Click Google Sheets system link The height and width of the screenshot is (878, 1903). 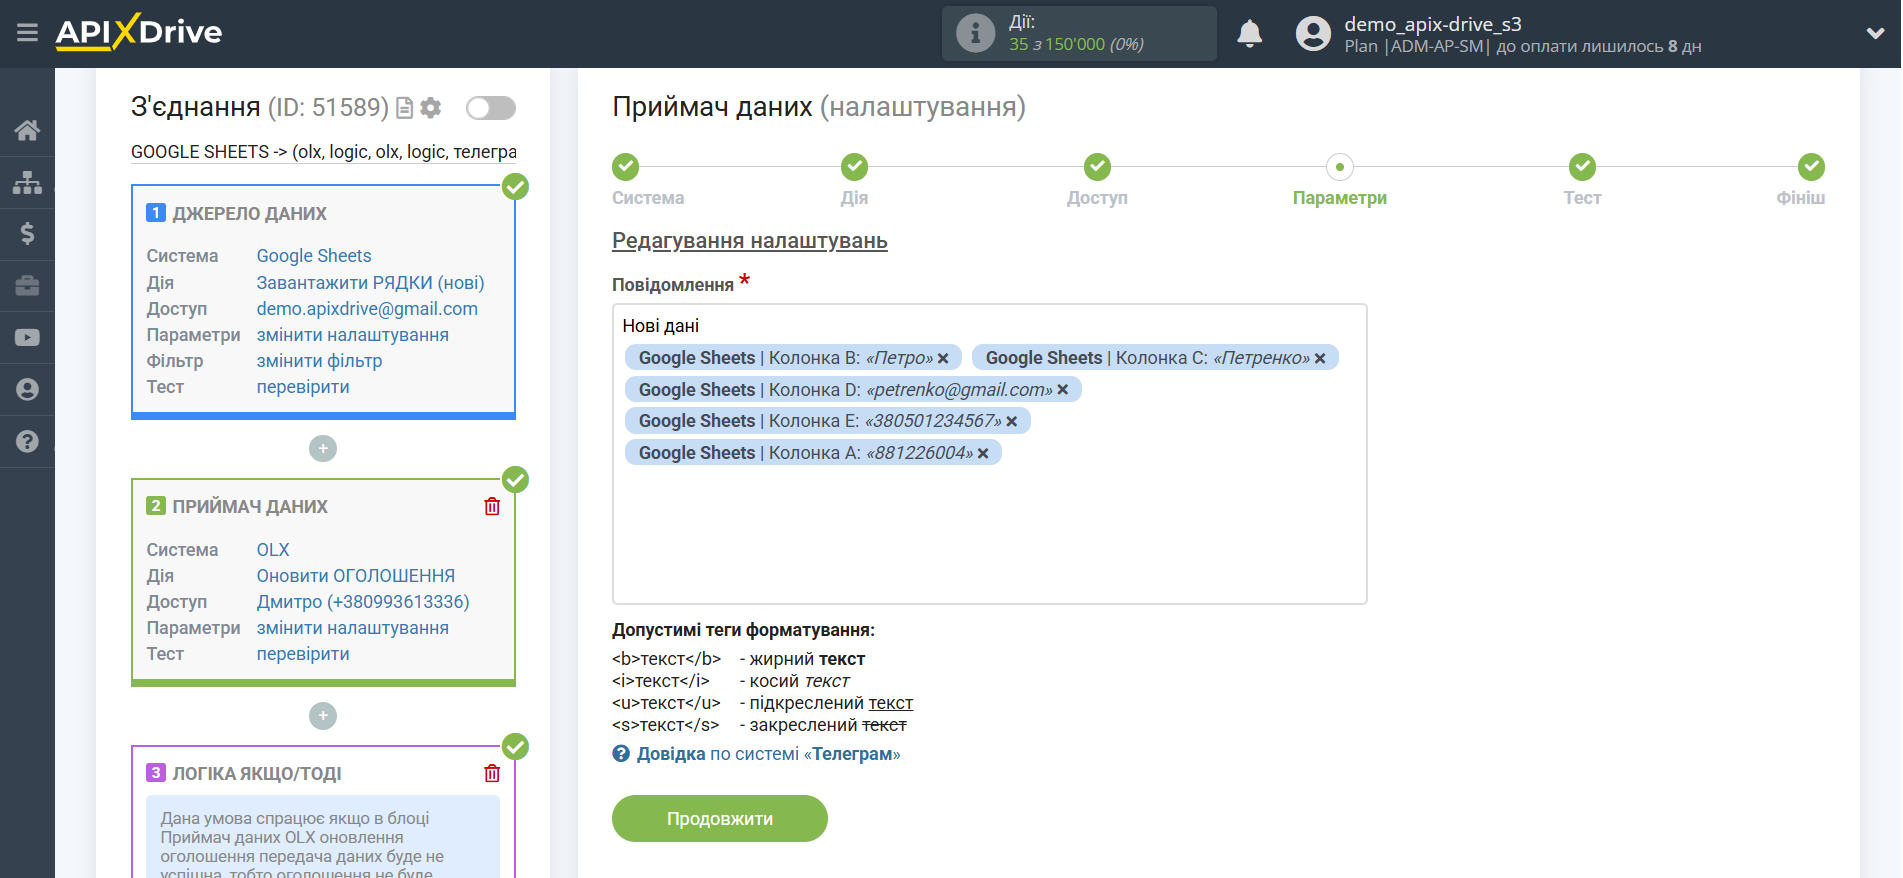pos(314,256)
